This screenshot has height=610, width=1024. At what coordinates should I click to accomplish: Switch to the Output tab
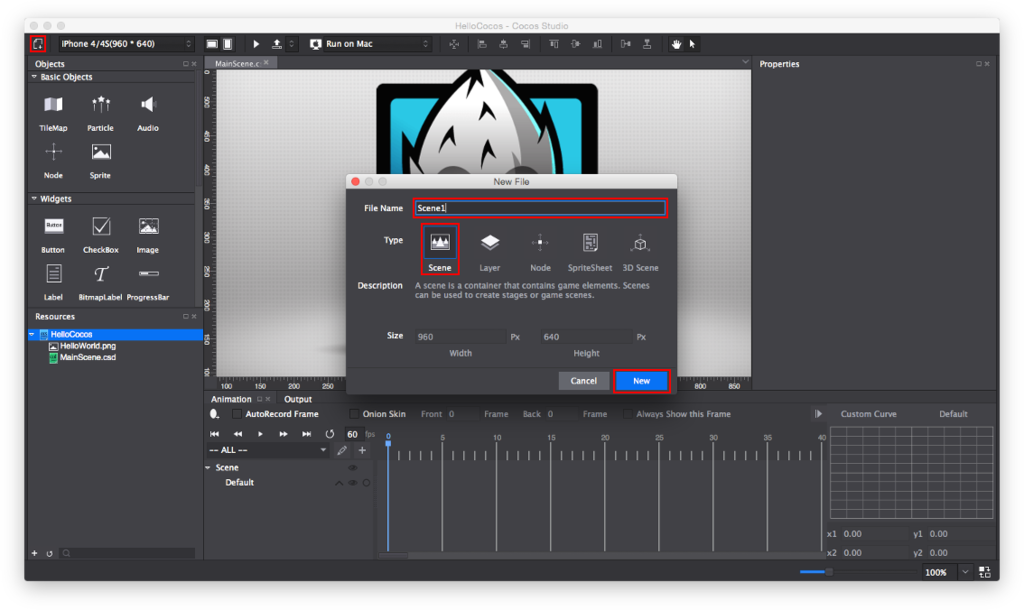point(298,399)
